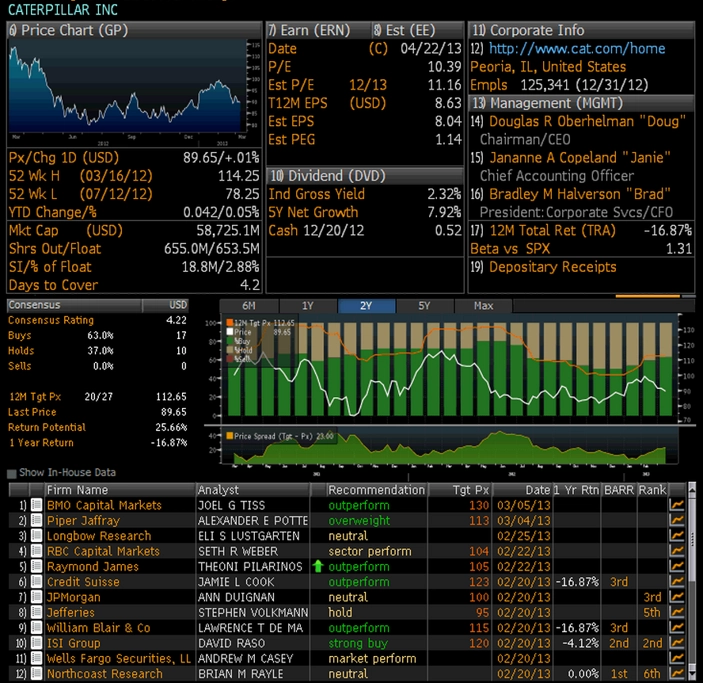Open chart icon for JPMorgan row
Viewport: 703px width, 683px height.
point(677,597)
